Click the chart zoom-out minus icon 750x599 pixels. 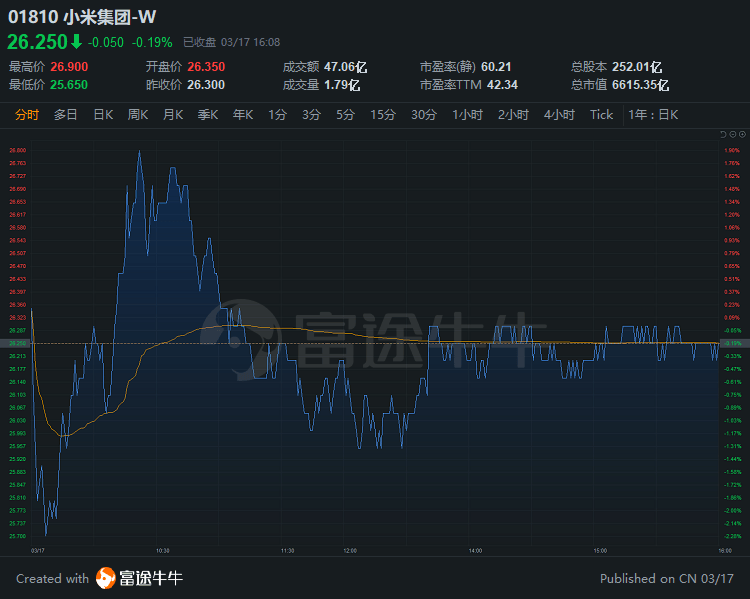(x=733, y=134)
